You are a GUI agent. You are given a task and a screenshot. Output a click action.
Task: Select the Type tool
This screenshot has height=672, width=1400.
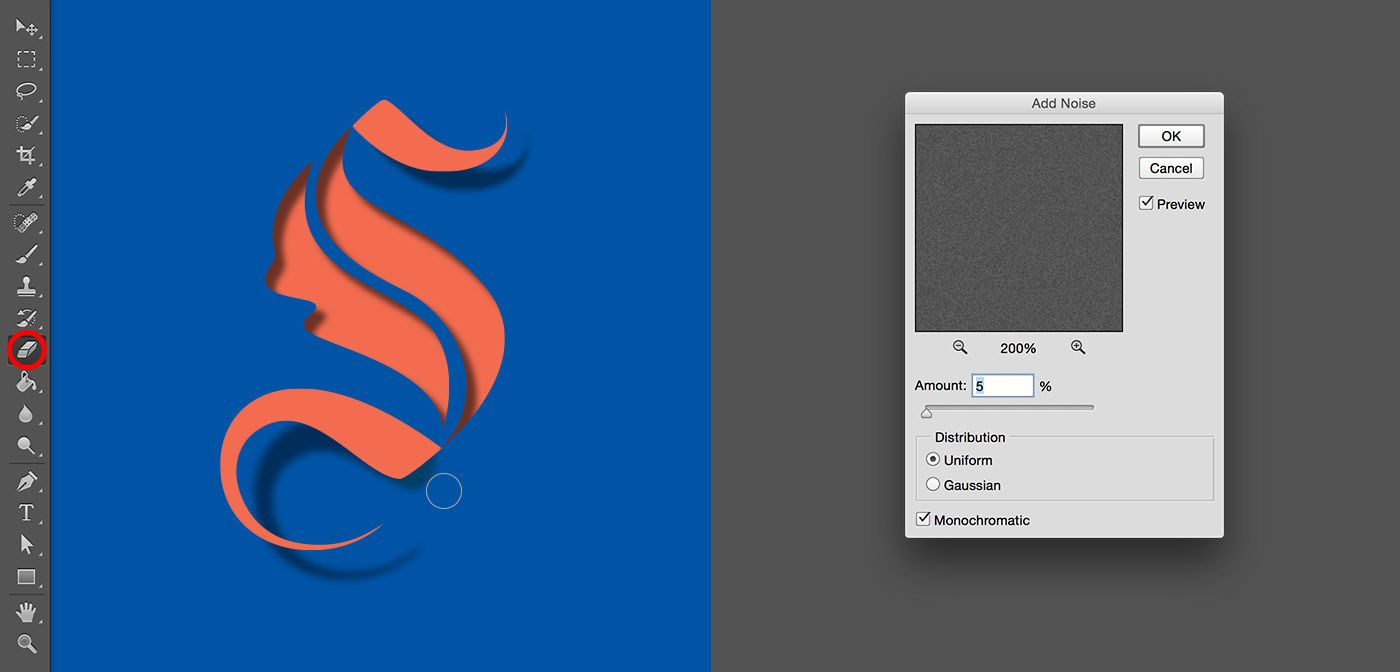tap(26, 513)
